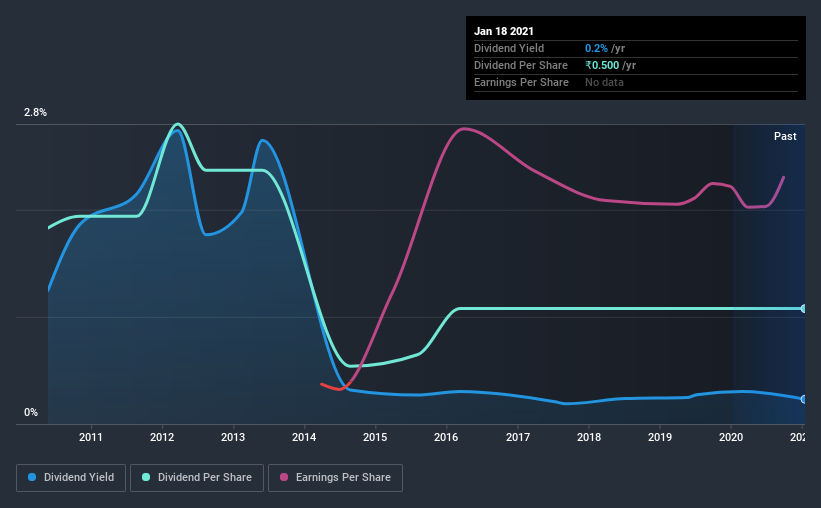Click the 2.8% y-axis label
This screenshot has height=508, width=821.
click(35, 113)
